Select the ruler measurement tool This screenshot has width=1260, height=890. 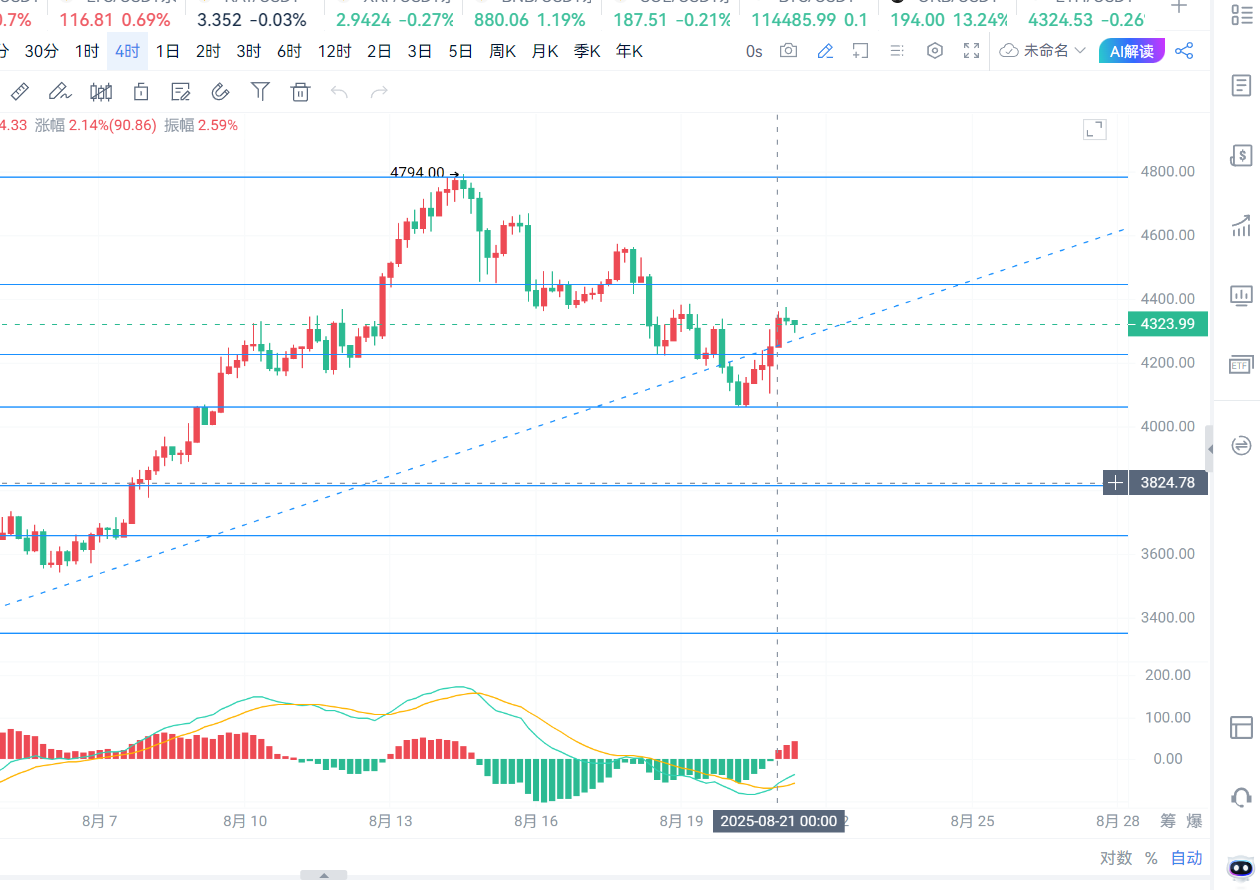point(19,92)
